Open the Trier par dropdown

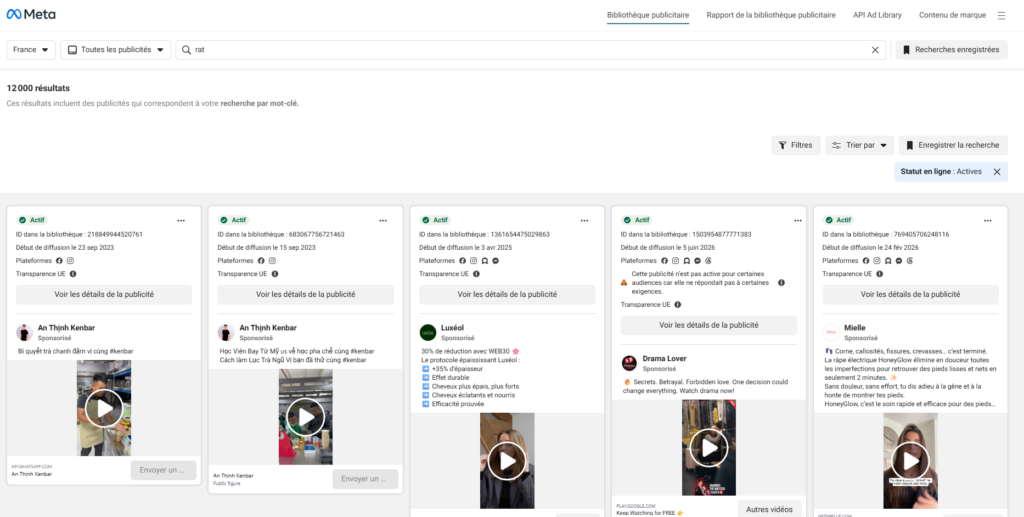pyautogui.click(x=859, y=146)
